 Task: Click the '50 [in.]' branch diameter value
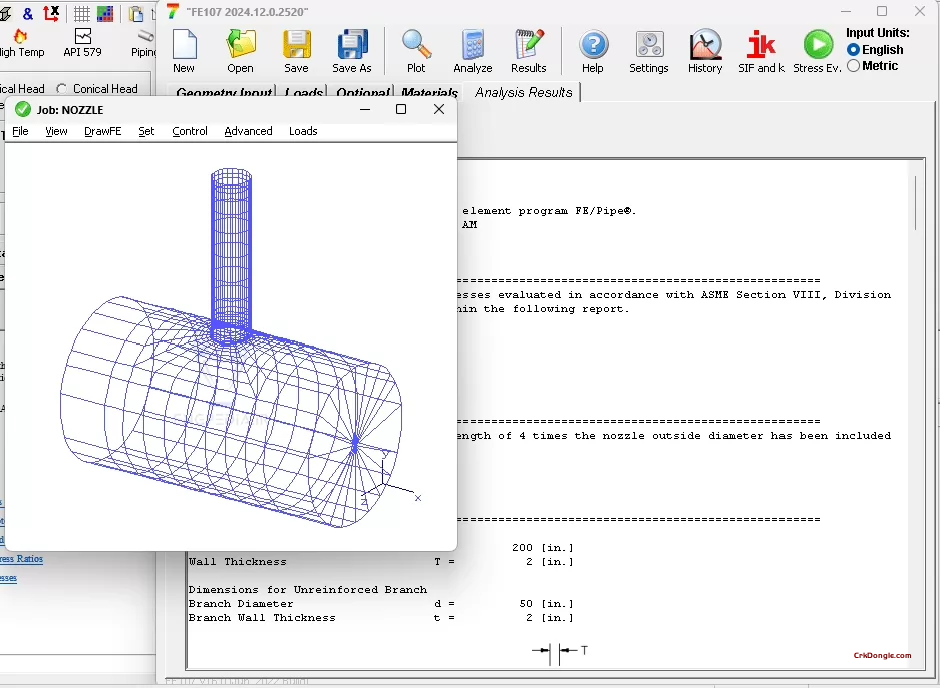coord(546,604)
